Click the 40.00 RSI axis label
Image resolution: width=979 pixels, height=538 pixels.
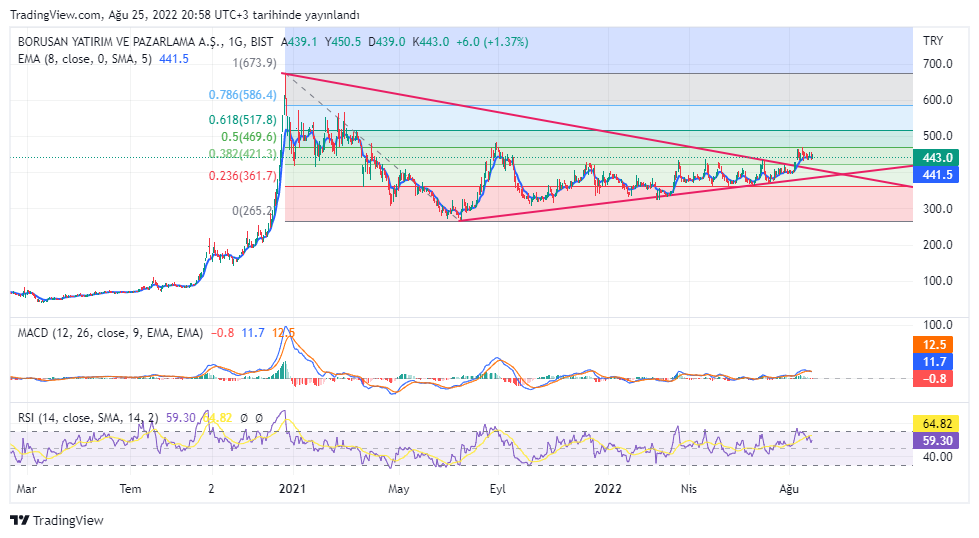pos(938,456)
